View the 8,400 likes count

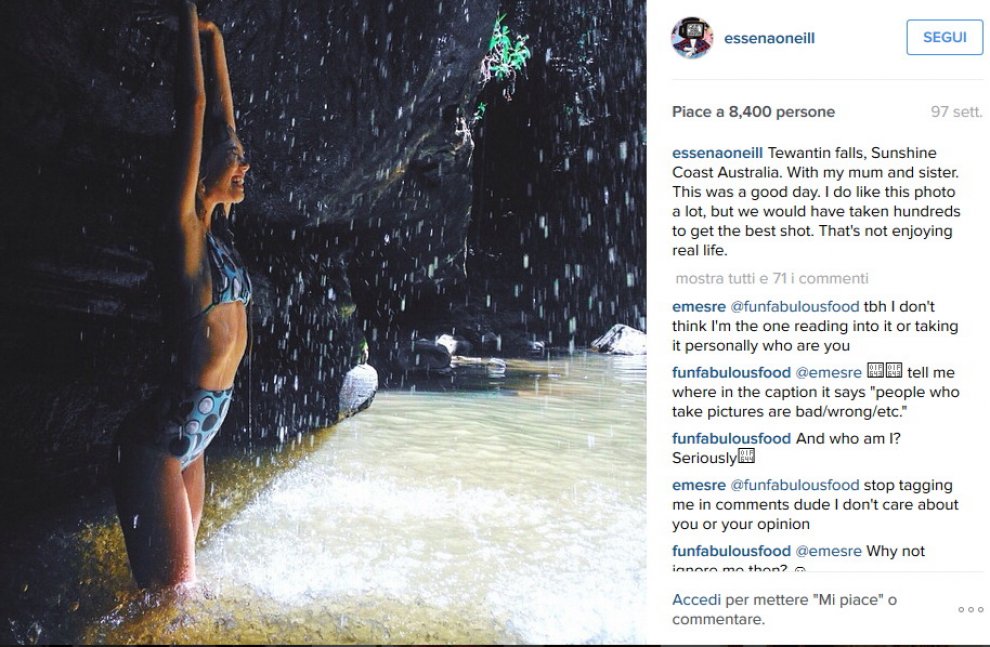(753, 112)
